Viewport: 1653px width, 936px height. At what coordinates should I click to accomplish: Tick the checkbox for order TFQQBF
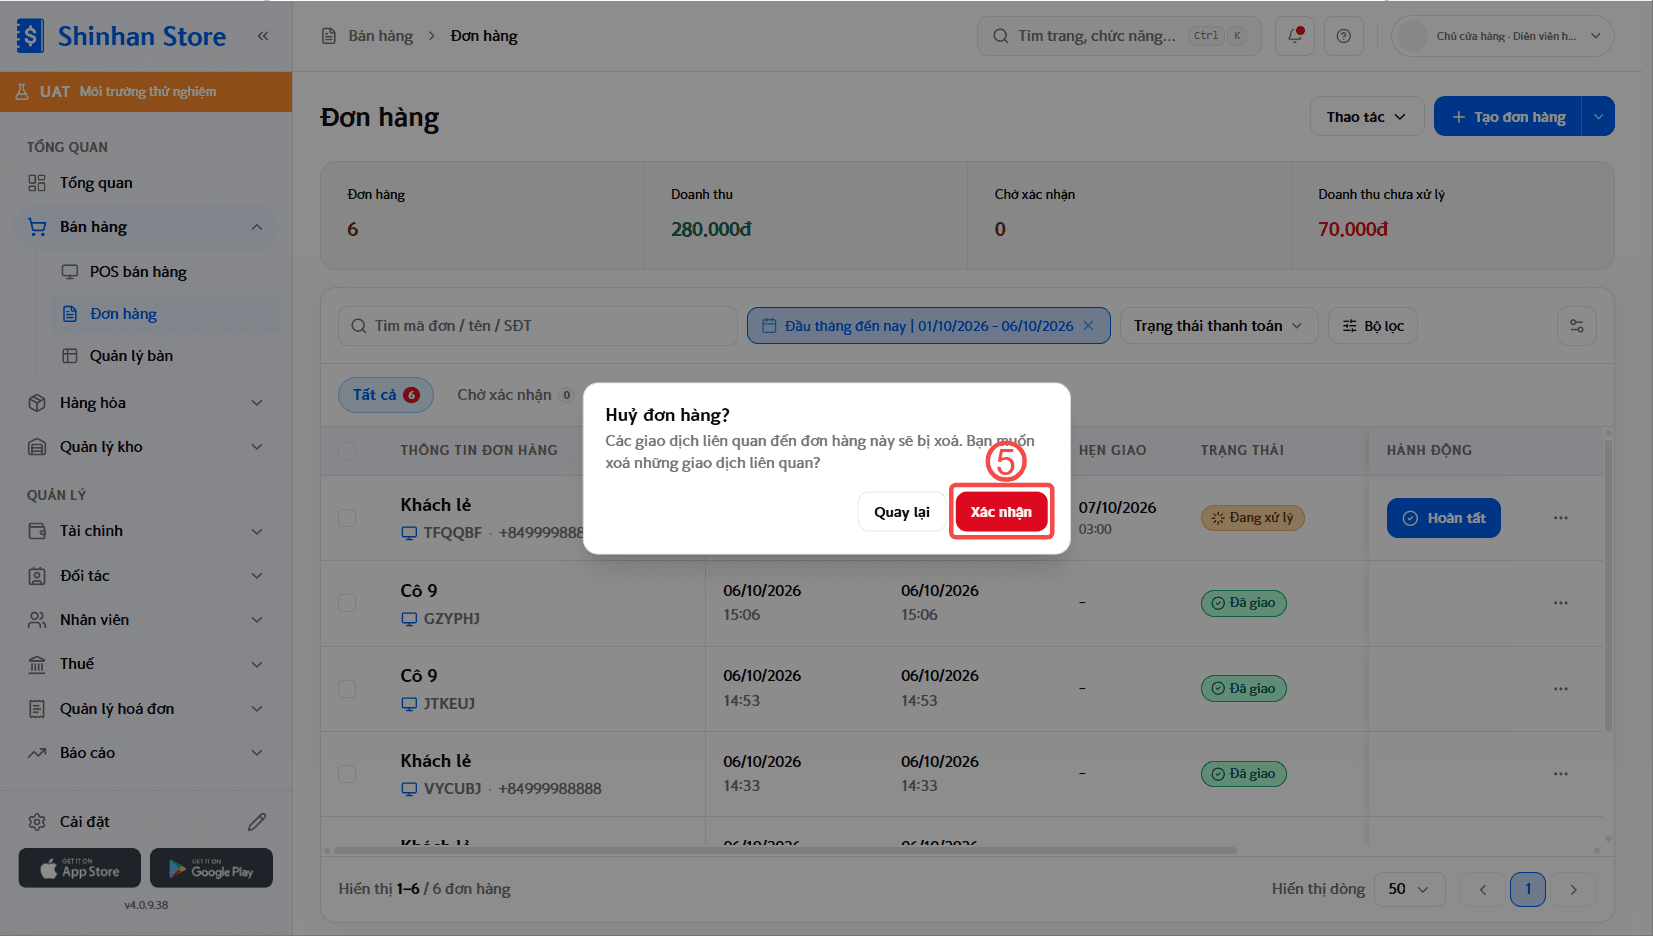point(347,518)
